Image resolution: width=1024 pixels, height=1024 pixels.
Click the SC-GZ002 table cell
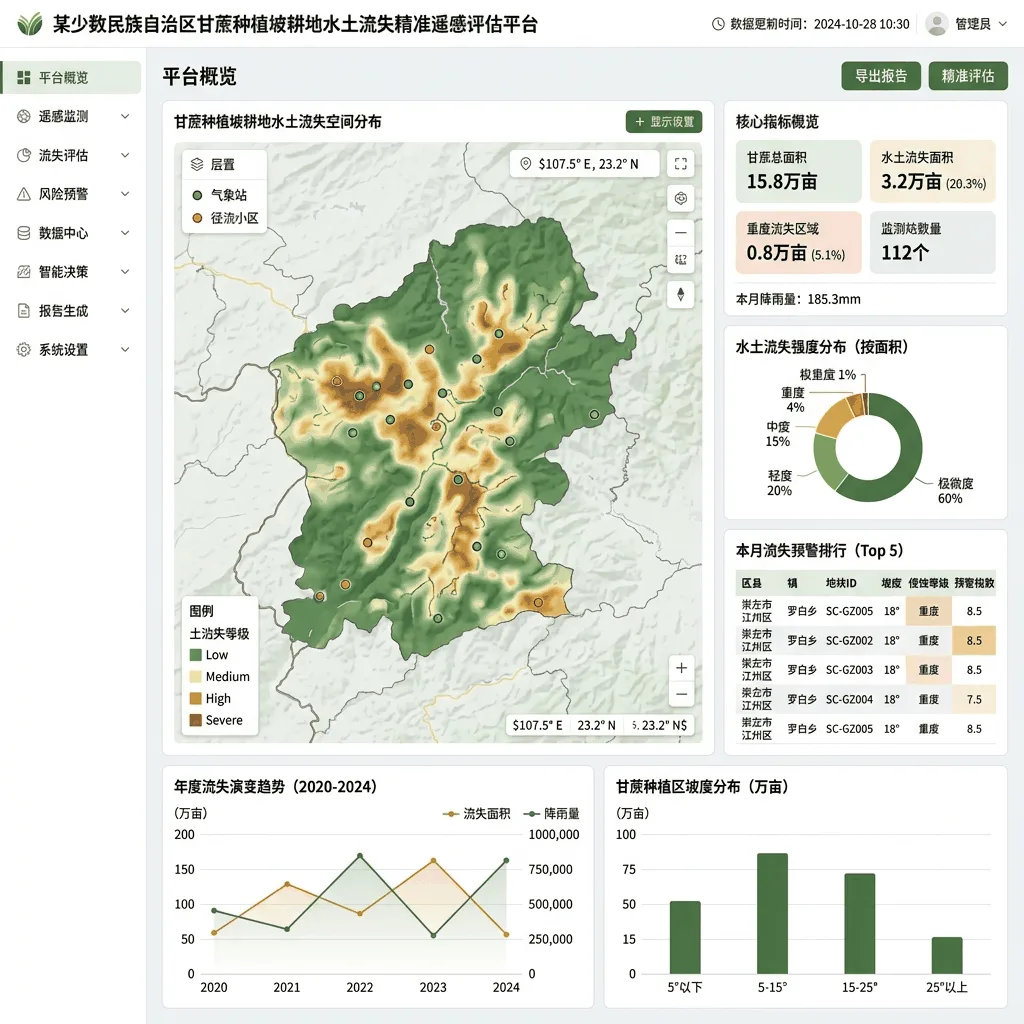(x=849, y=641)
